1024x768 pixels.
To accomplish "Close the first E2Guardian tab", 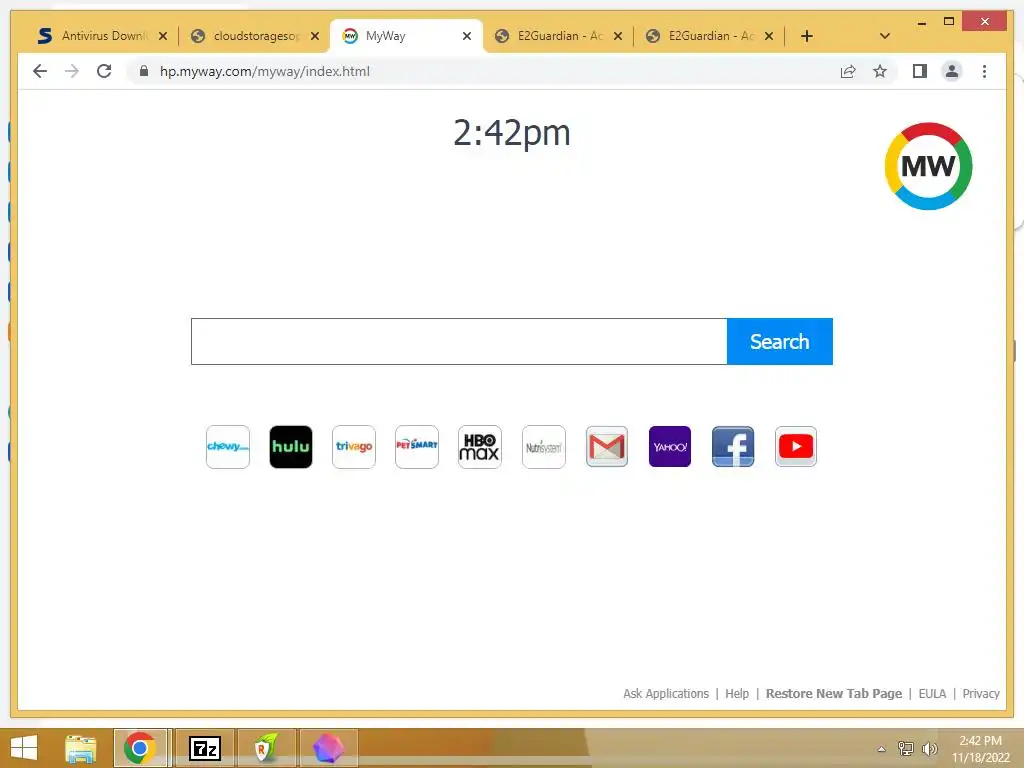I will pos(618,36).
